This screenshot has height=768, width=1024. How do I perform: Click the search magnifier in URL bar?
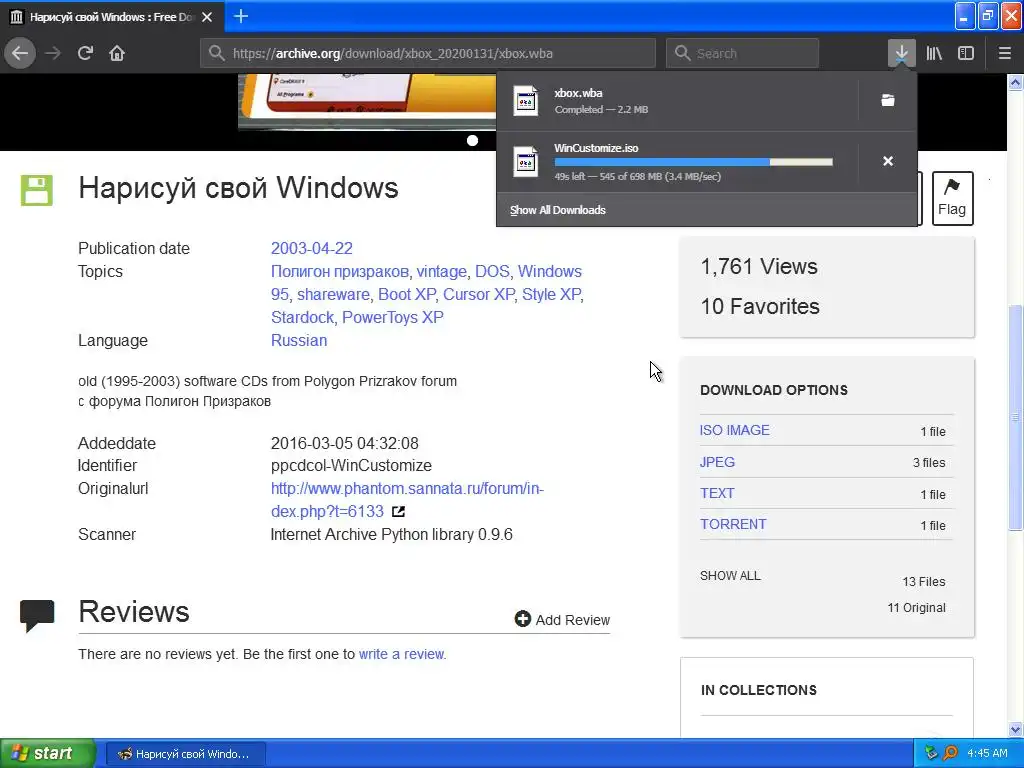pyautogui.click(x=217, y=53)
